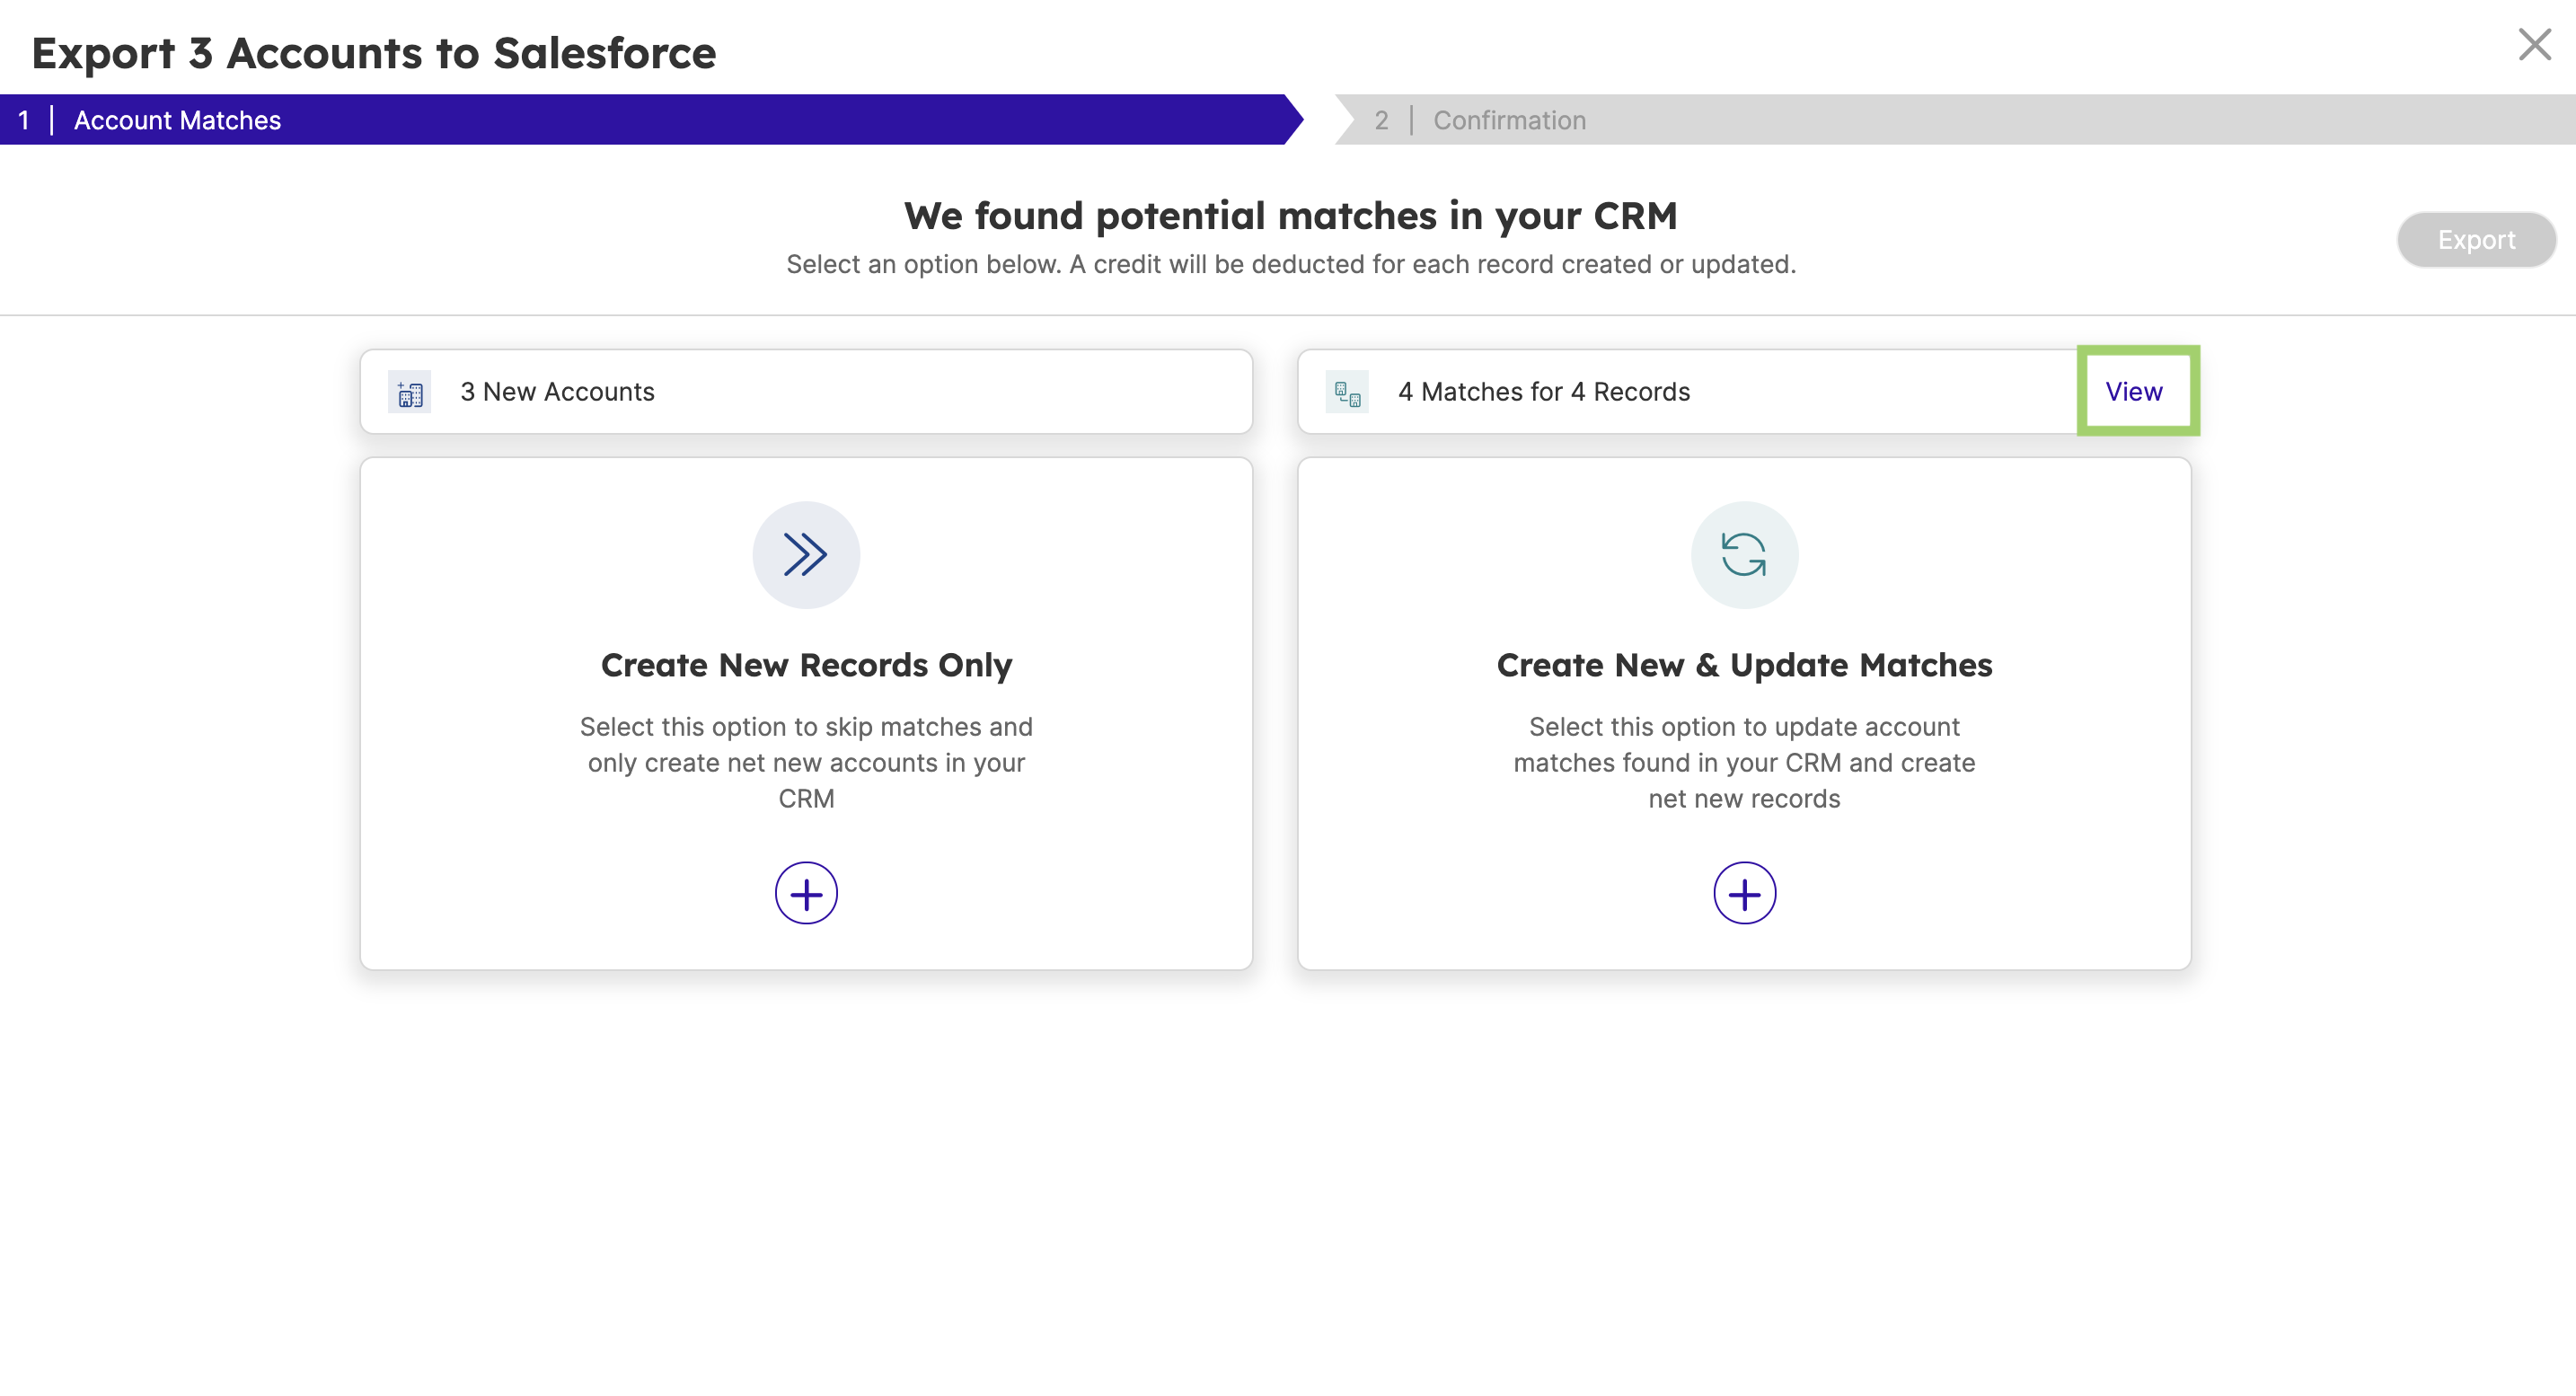Click the Create New Records Only heading
Screen dimensions: 2576x1396
[x=806, y=665]
